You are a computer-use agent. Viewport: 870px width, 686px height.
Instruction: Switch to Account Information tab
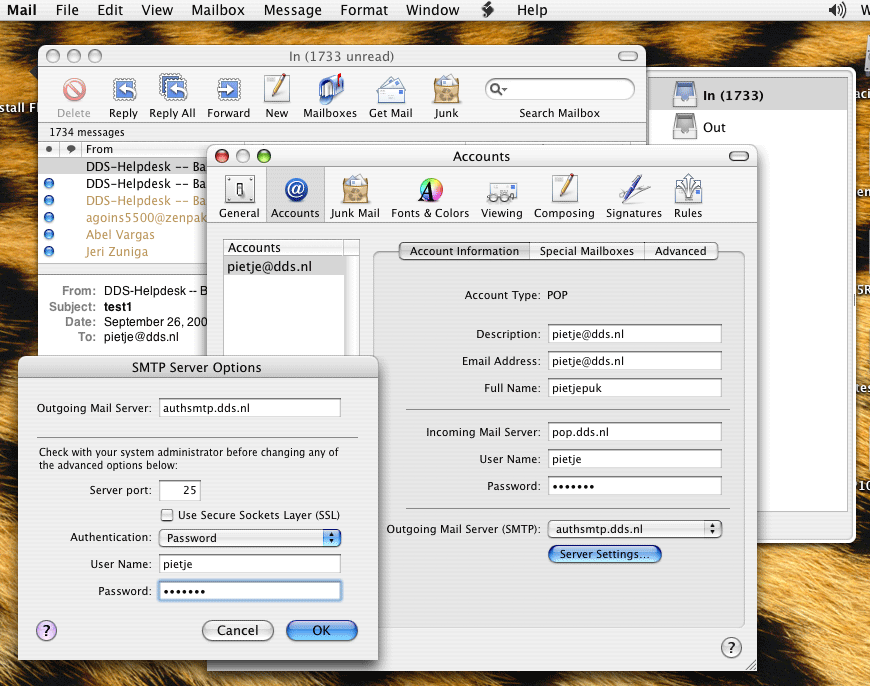(x=464, y=251)
